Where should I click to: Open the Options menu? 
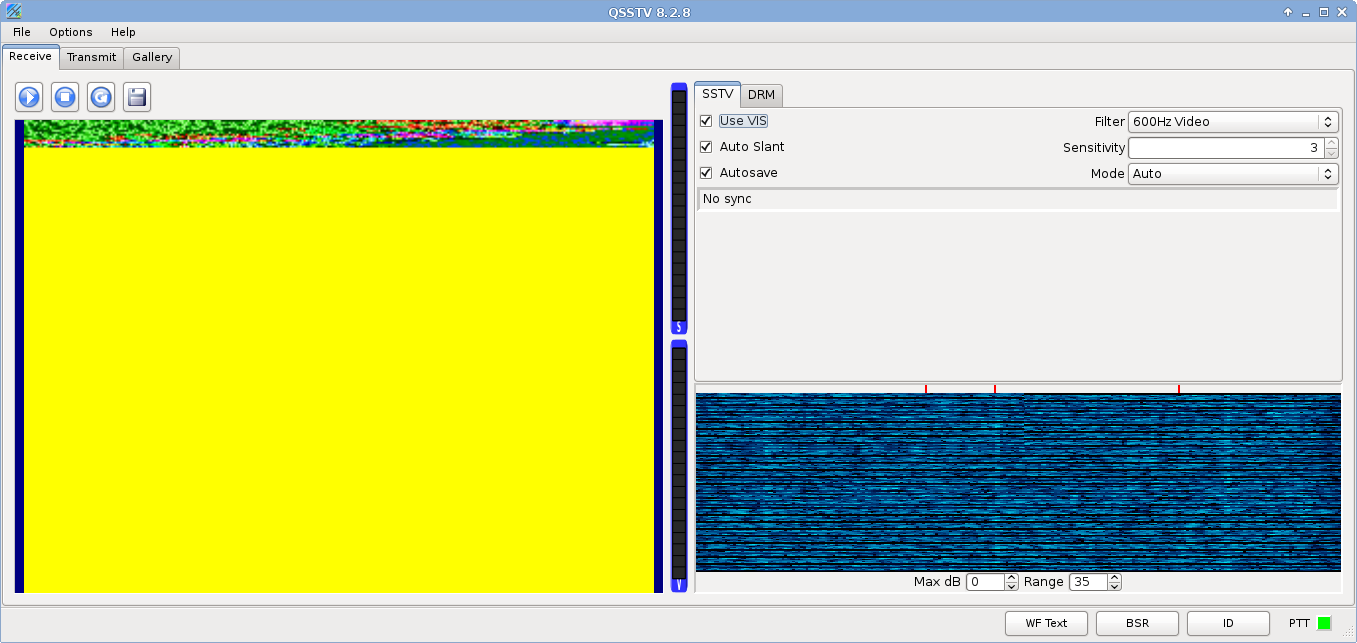pos(71,32)
